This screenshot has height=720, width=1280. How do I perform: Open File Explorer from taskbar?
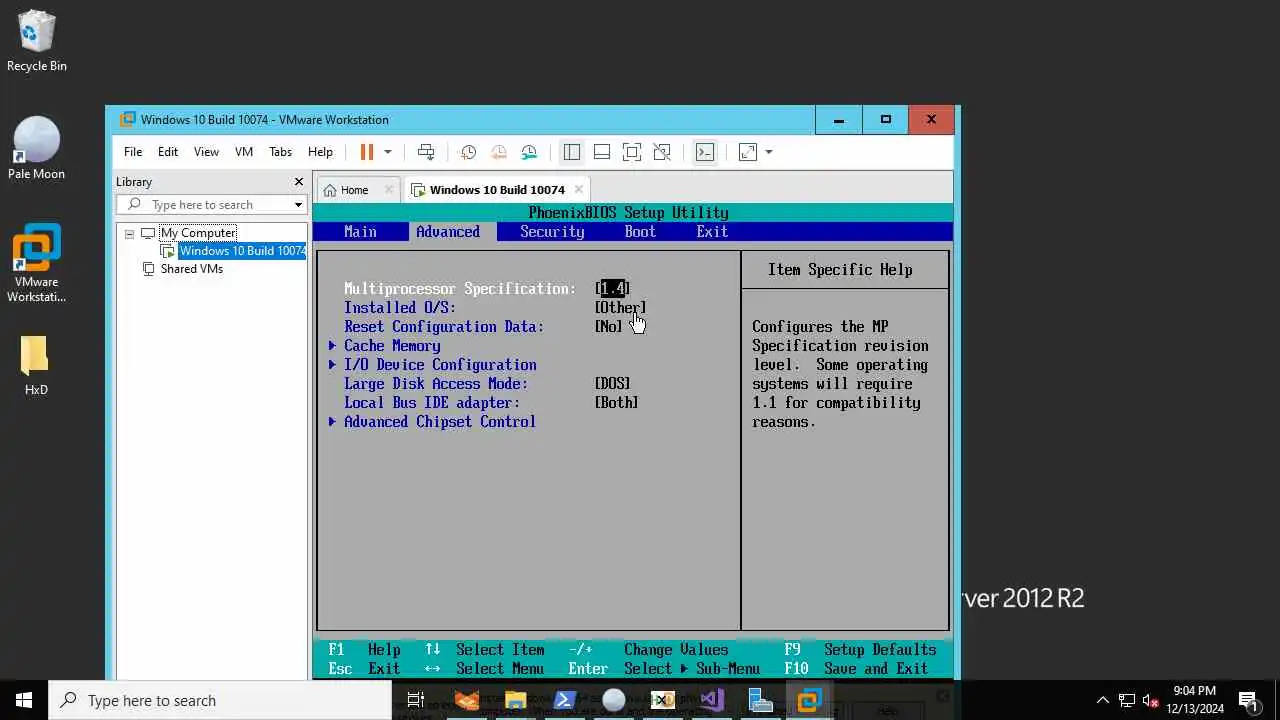515,700
